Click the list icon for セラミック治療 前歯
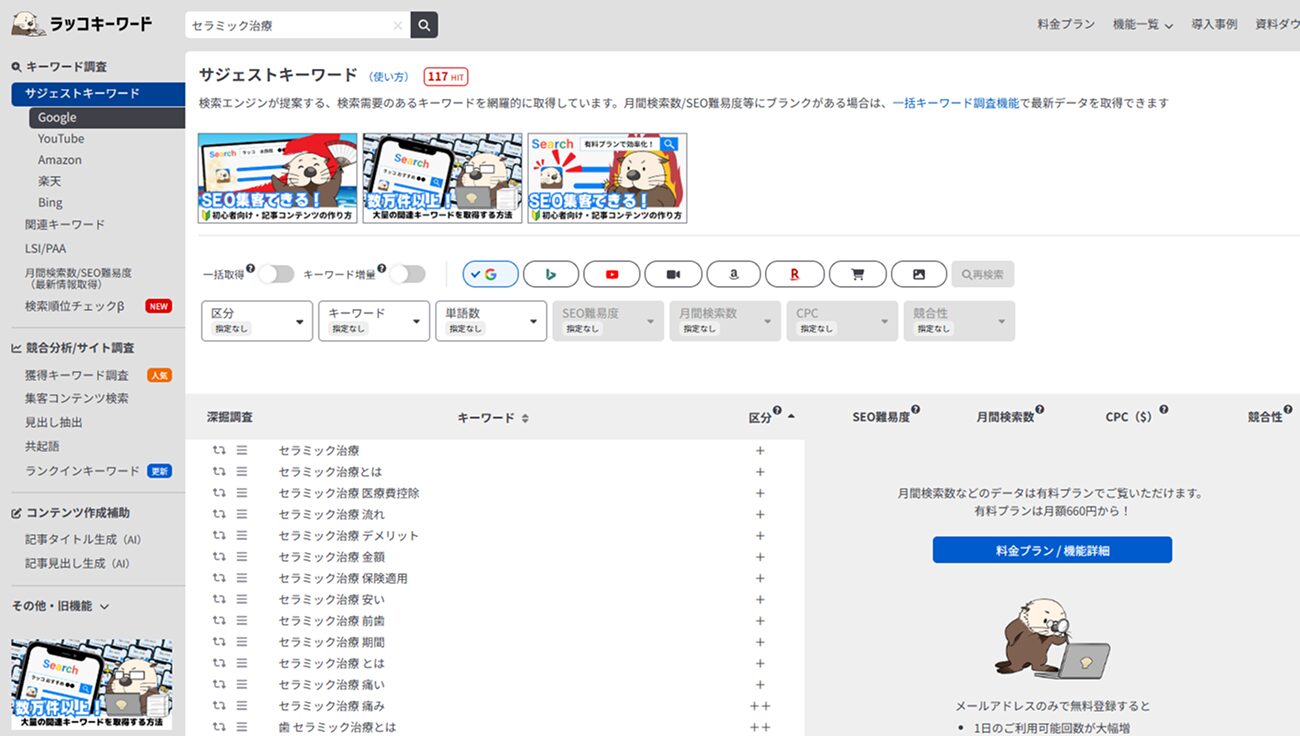 pos(242,621)
